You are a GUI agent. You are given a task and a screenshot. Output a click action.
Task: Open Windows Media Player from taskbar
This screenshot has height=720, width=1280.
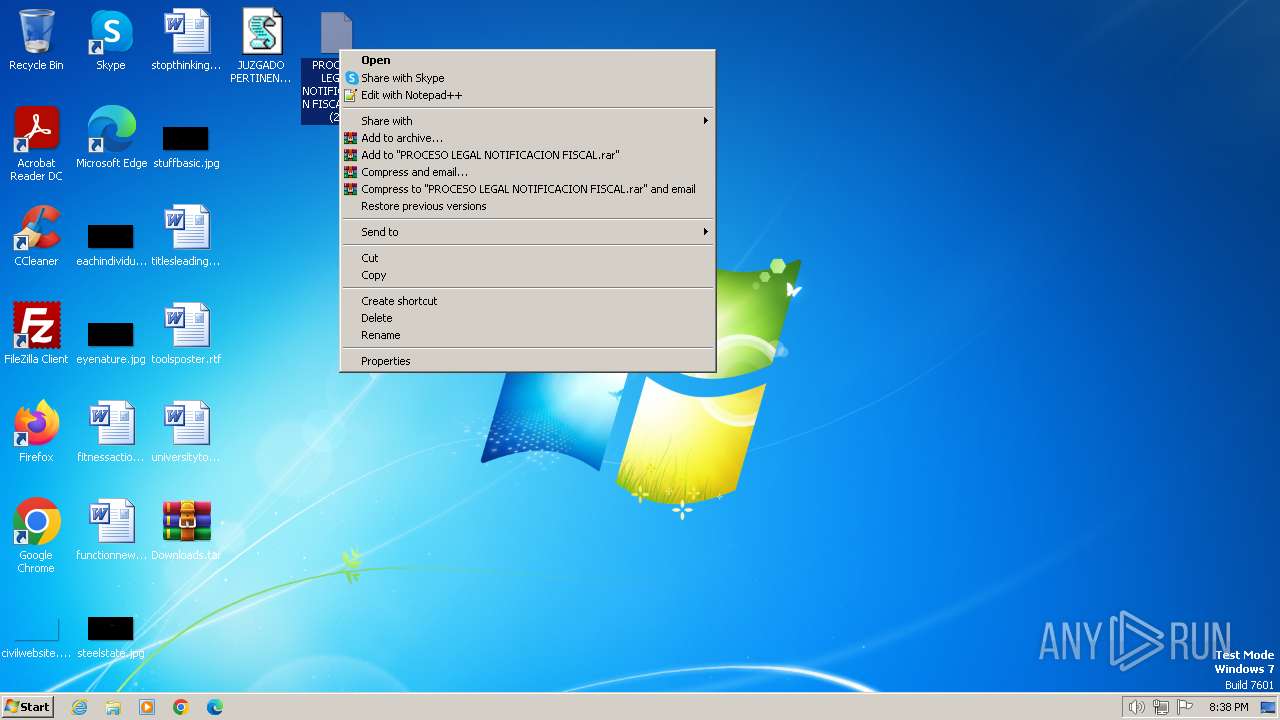(147, 707)
